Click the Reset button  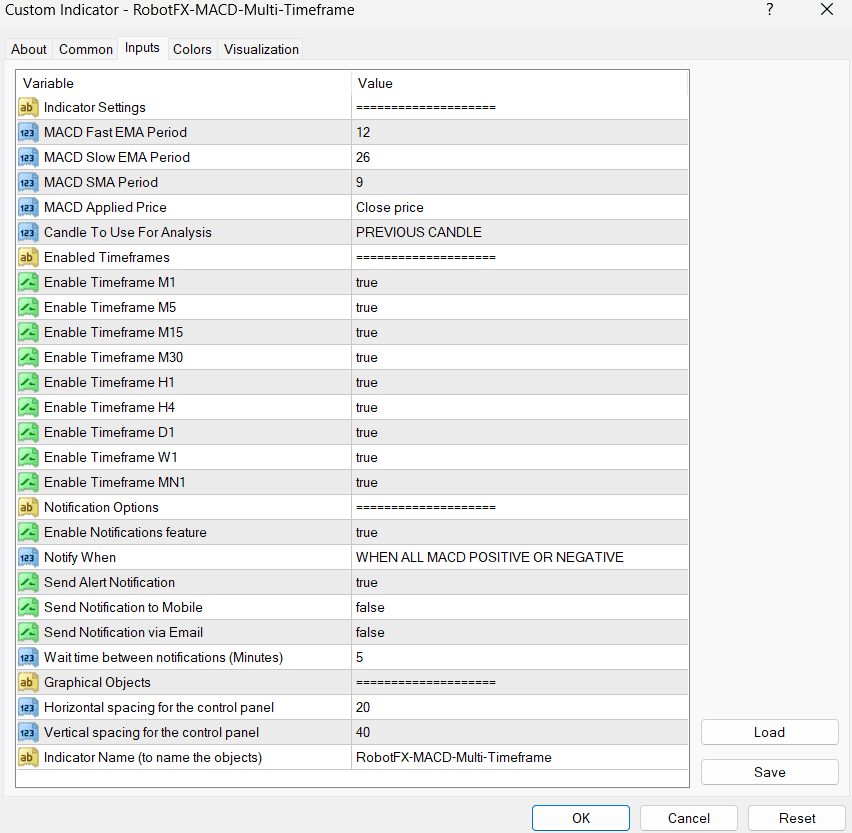(797, 818)
